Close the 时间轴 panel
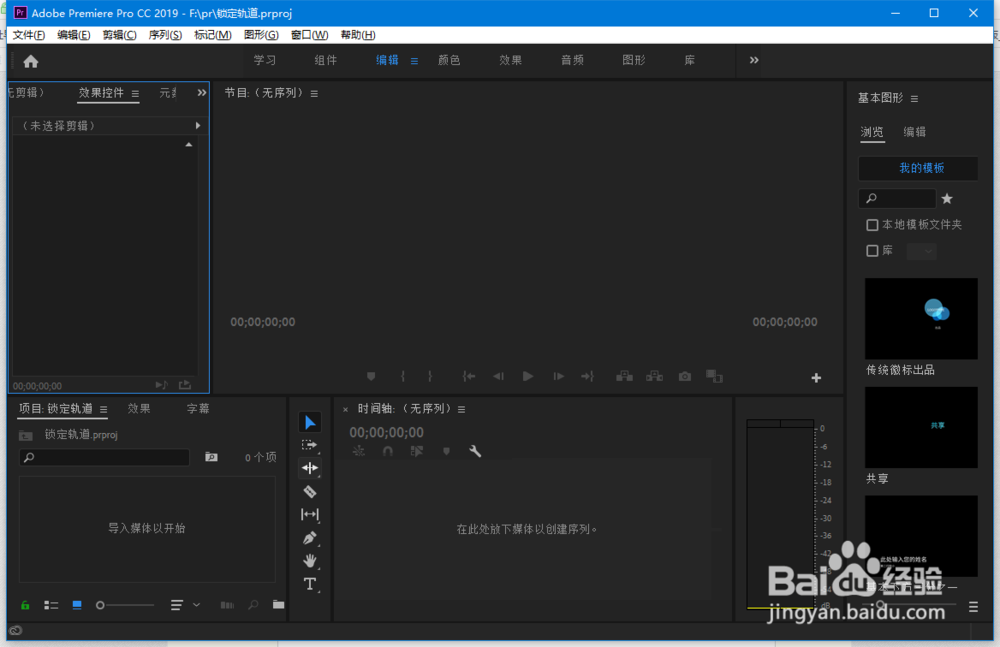1000x647 pixels. click(x=345, y=410)
